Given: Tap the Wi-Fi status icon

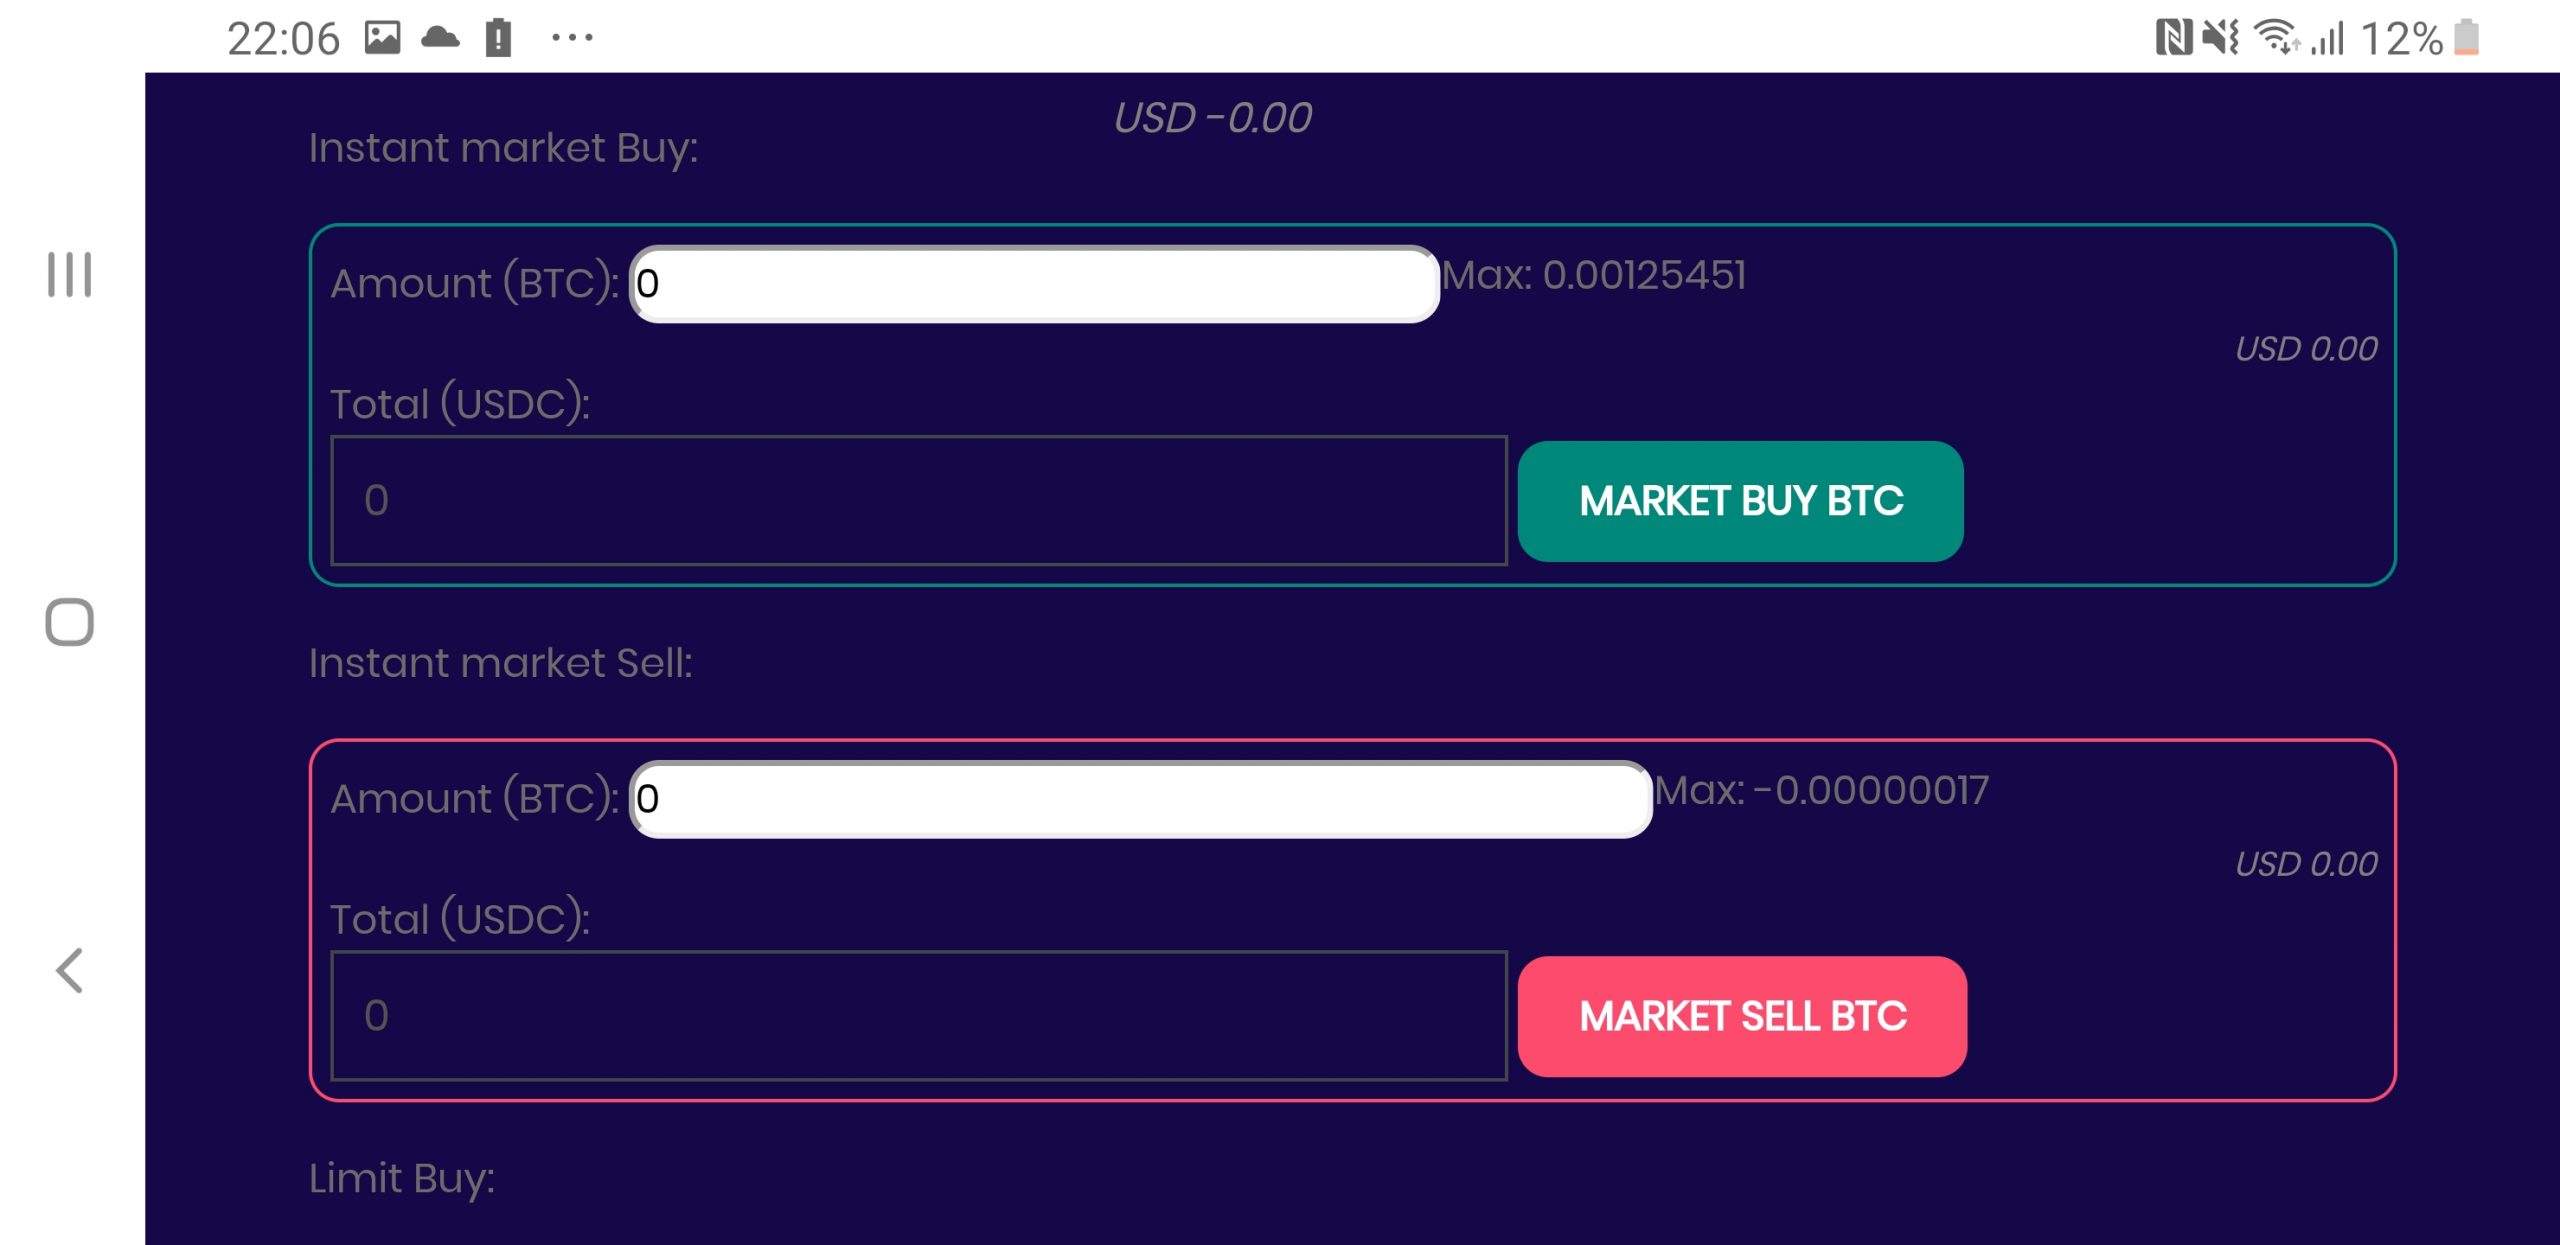Looking at the screenshot, I should (x=2277, y=38).
